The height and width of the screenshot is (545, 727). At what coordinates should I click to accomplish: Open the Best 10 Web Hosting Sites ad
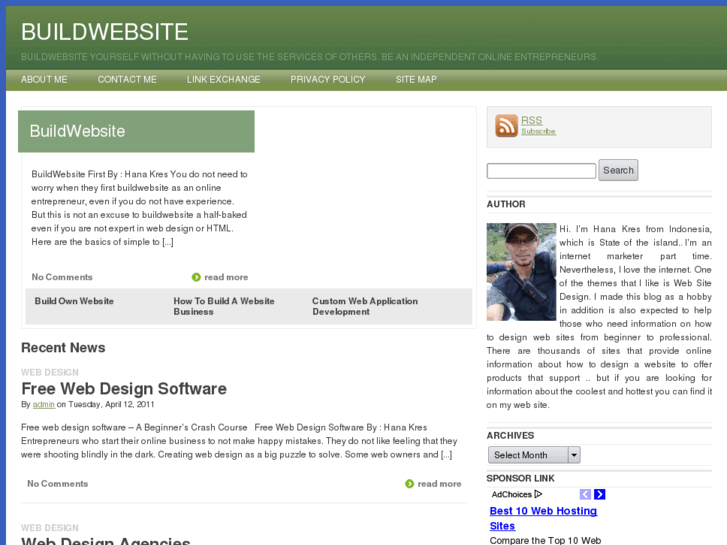point(543,518)
